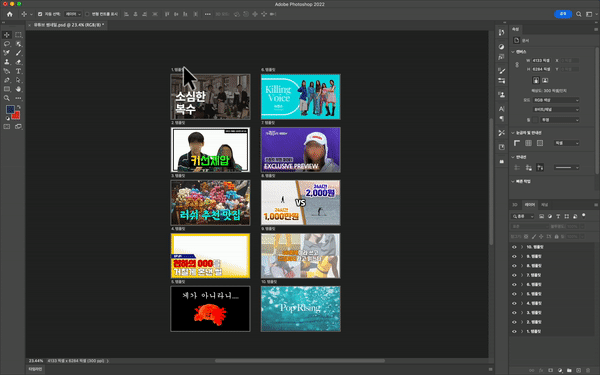Click new adjustment layer icon in Layers panel

pos(560,370)
